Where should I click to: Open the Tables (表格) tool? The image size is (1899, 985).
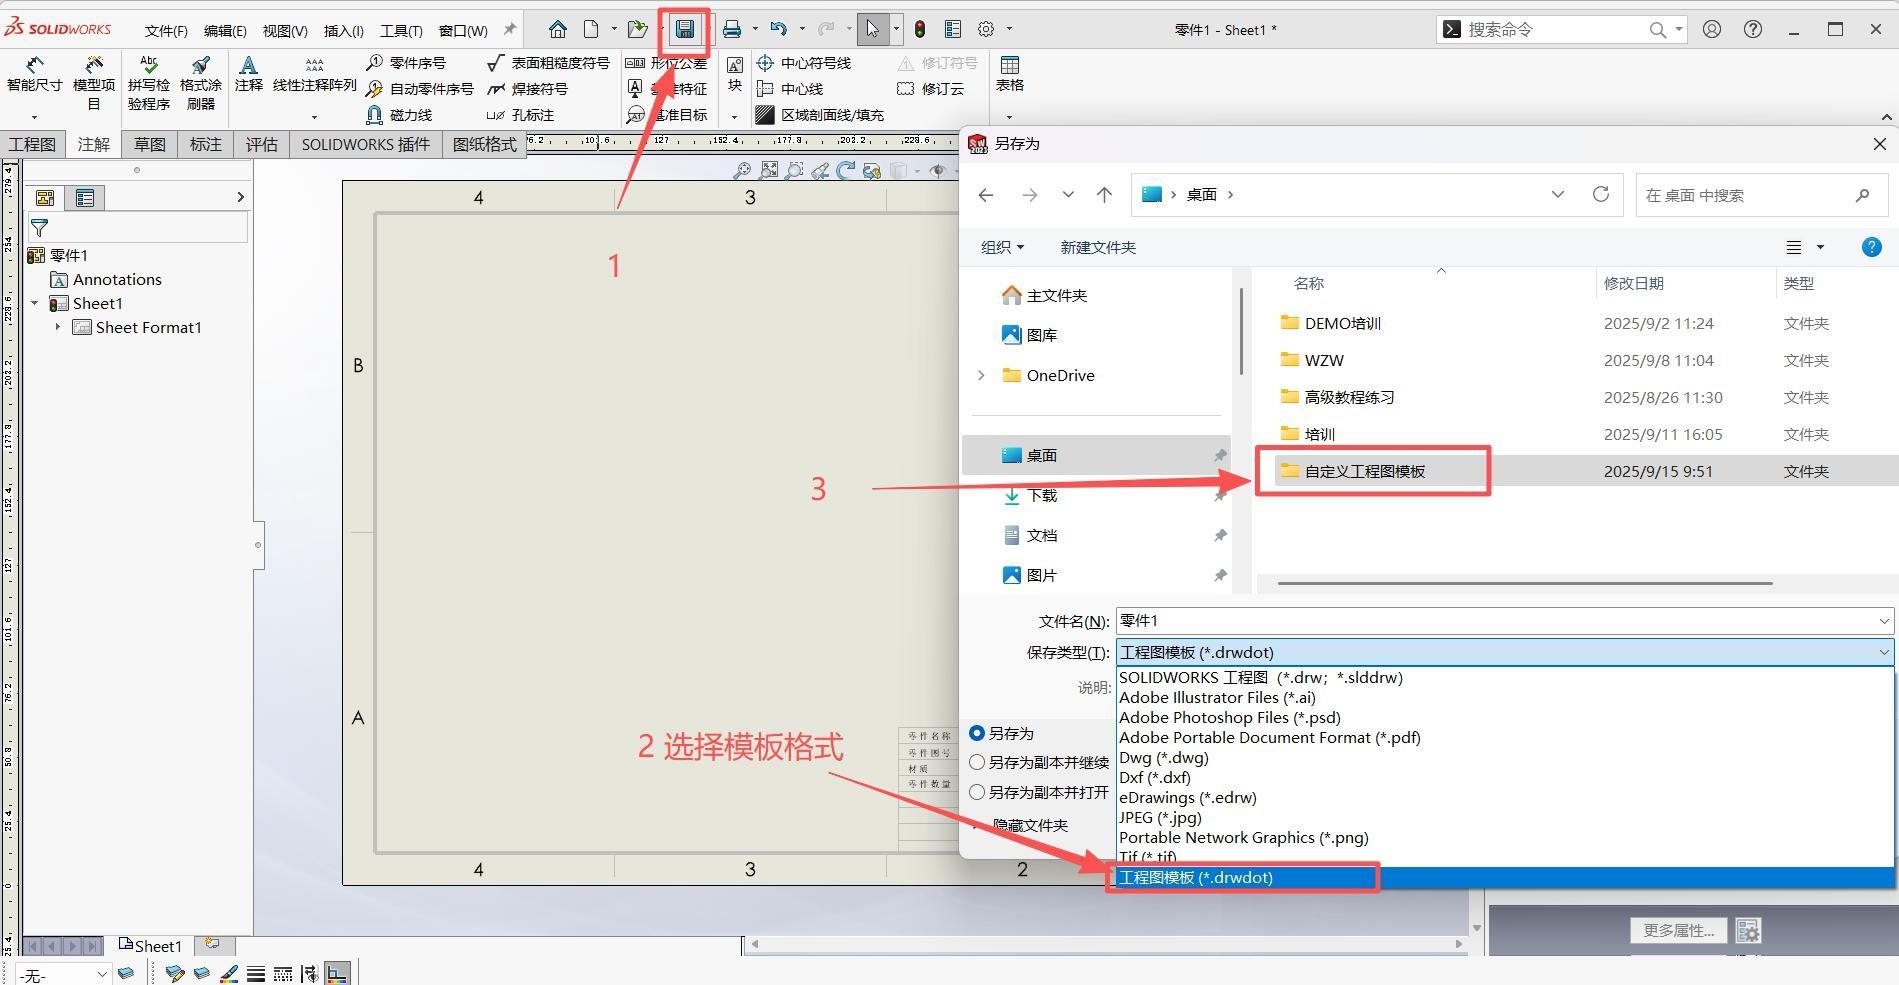point(1010,74)
